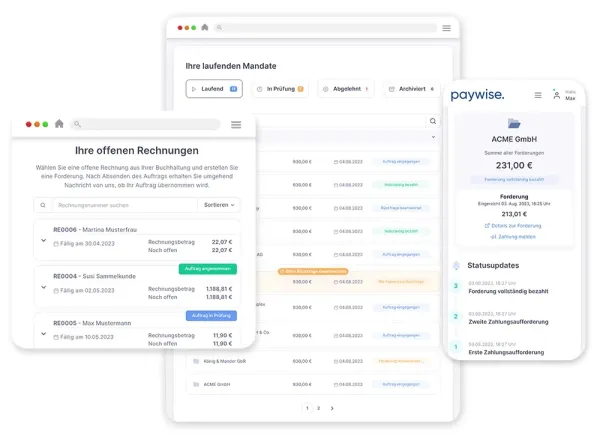Click Zahlung melden link
Image resolution: width=600 pixels, height=440 pixels.
[513, 237]
